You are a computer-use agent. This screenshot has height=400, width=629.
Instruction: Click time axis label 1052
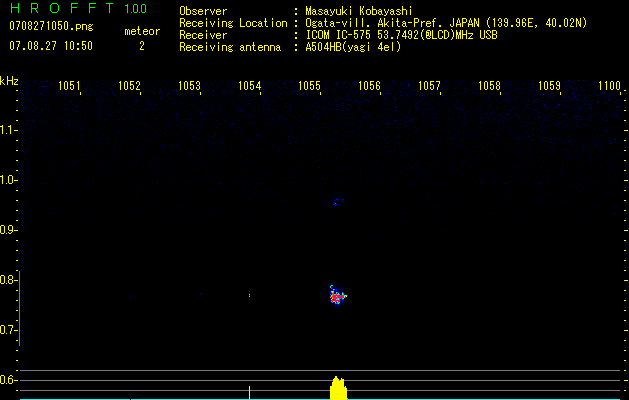pos(130,86)
